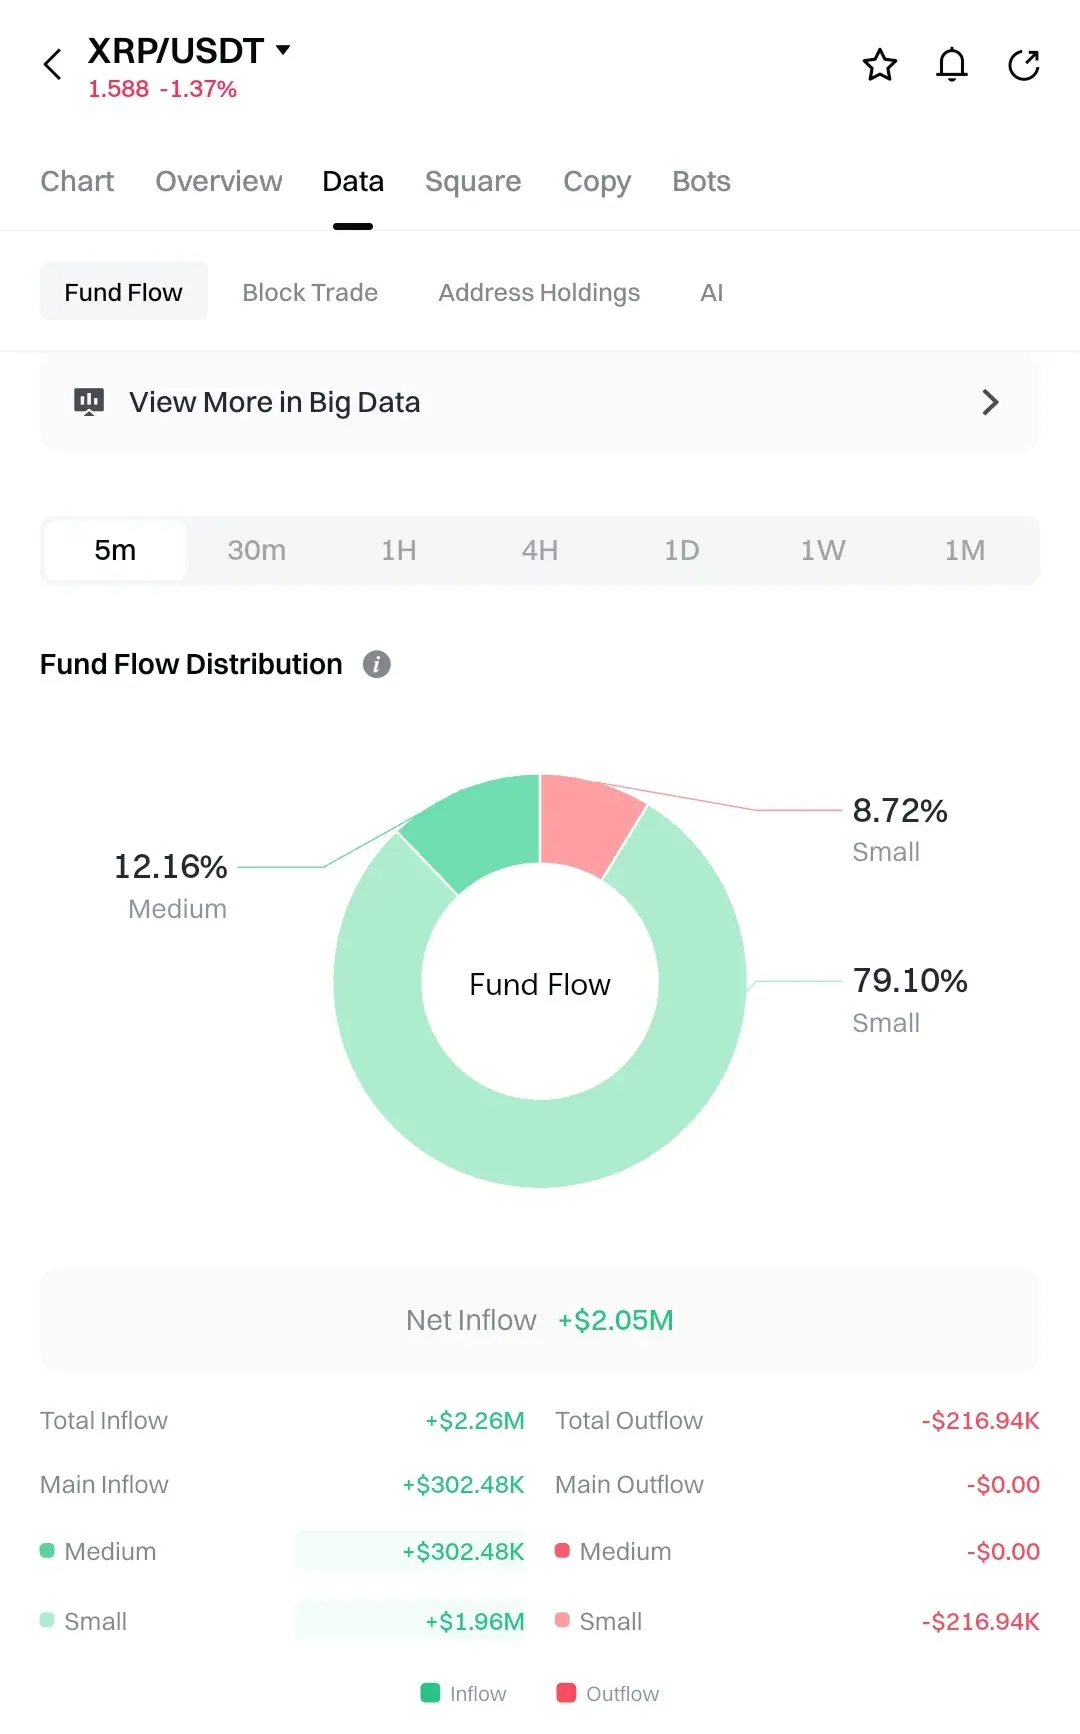Add XRP/USDT to favorites with star
The width and height of the screenshot is (1080, 1734).
point(880,65)
